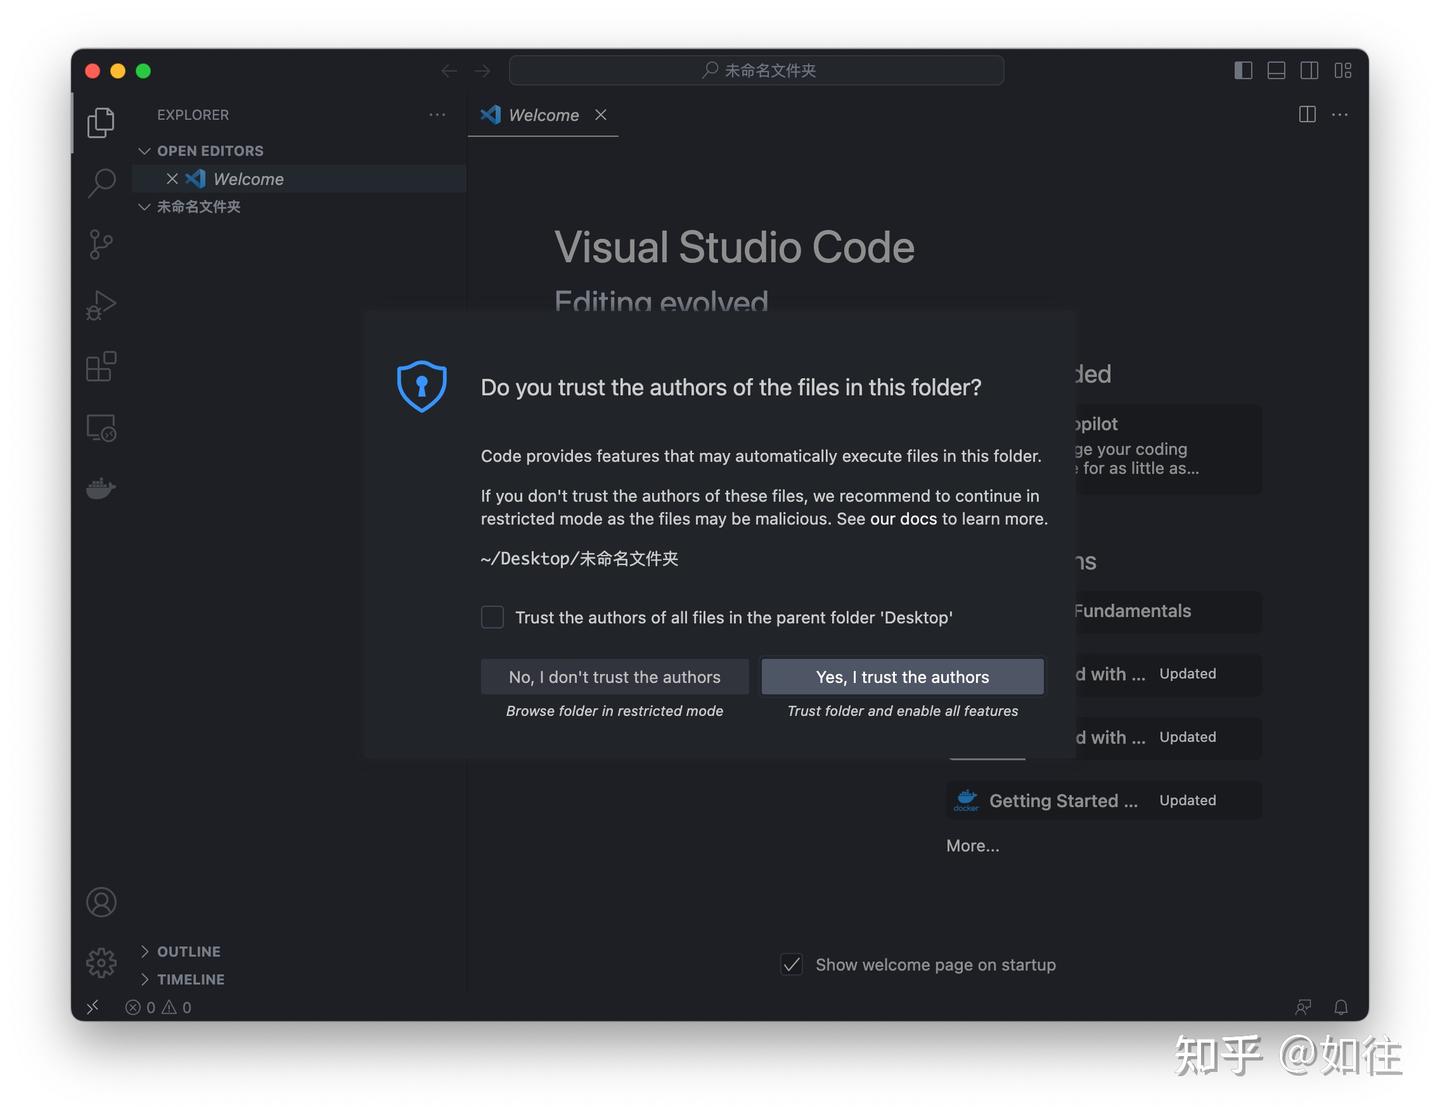Open the 'our docs' link

coord(902,519)
